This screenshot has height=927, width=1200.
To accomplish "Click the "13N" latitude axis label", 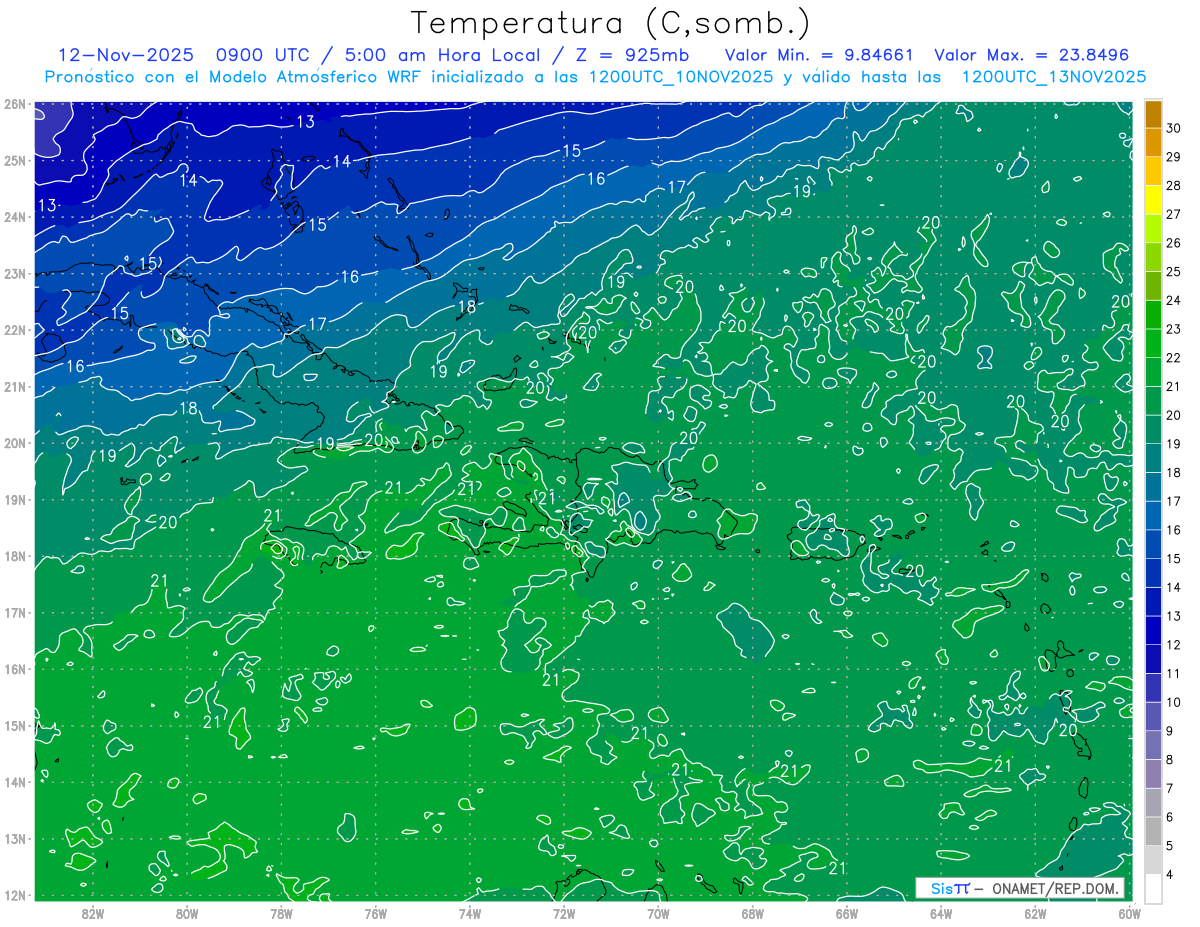I will pos(15,838).
